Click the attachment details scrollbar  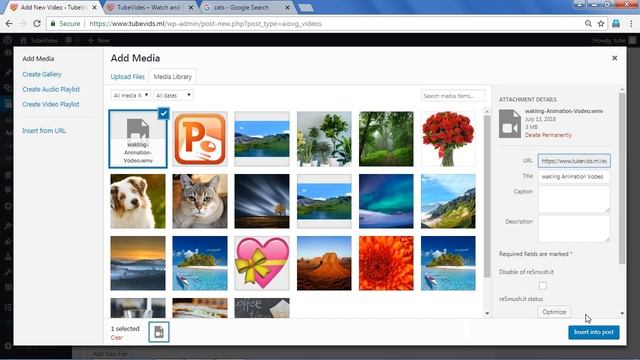622,179
